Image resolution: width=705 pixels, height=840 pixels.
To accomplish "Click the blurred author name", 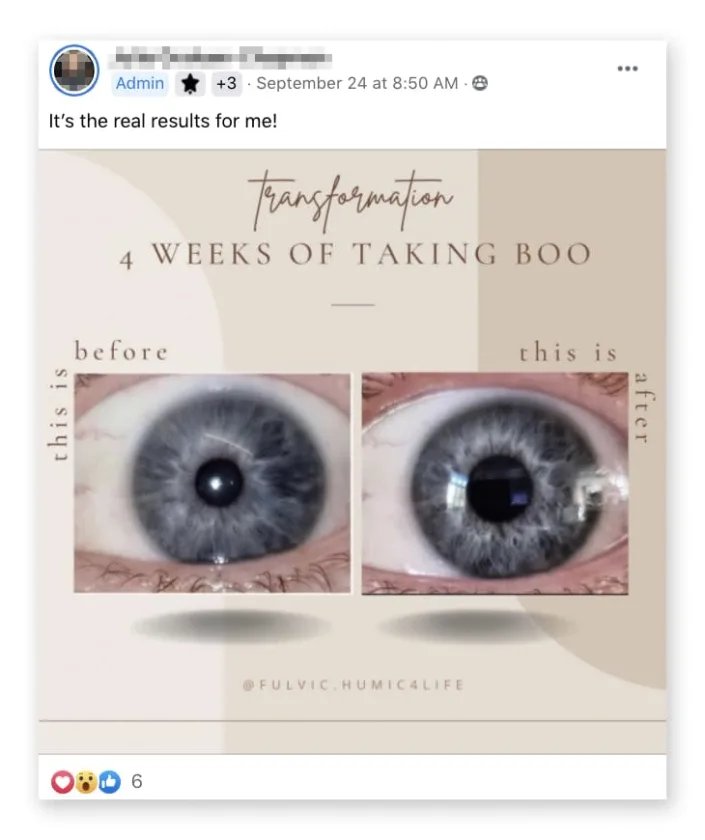I will click(x=222, y=56).
